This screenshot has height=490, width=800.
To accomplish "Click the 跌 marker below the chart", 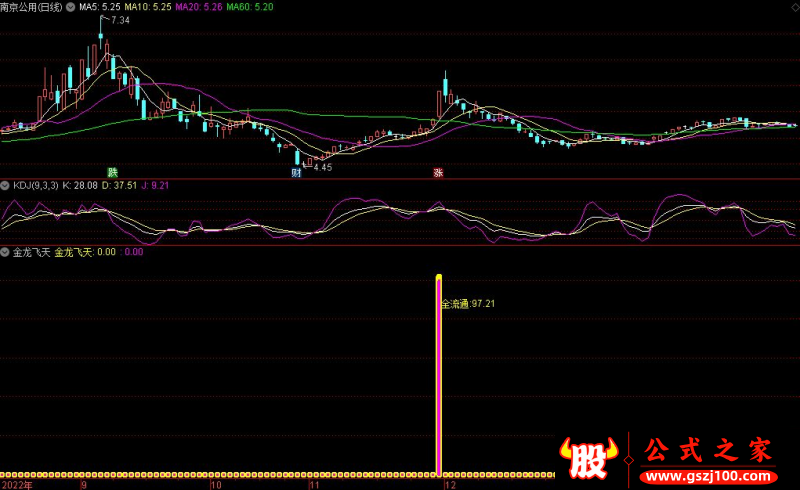I will coord(113,172).
